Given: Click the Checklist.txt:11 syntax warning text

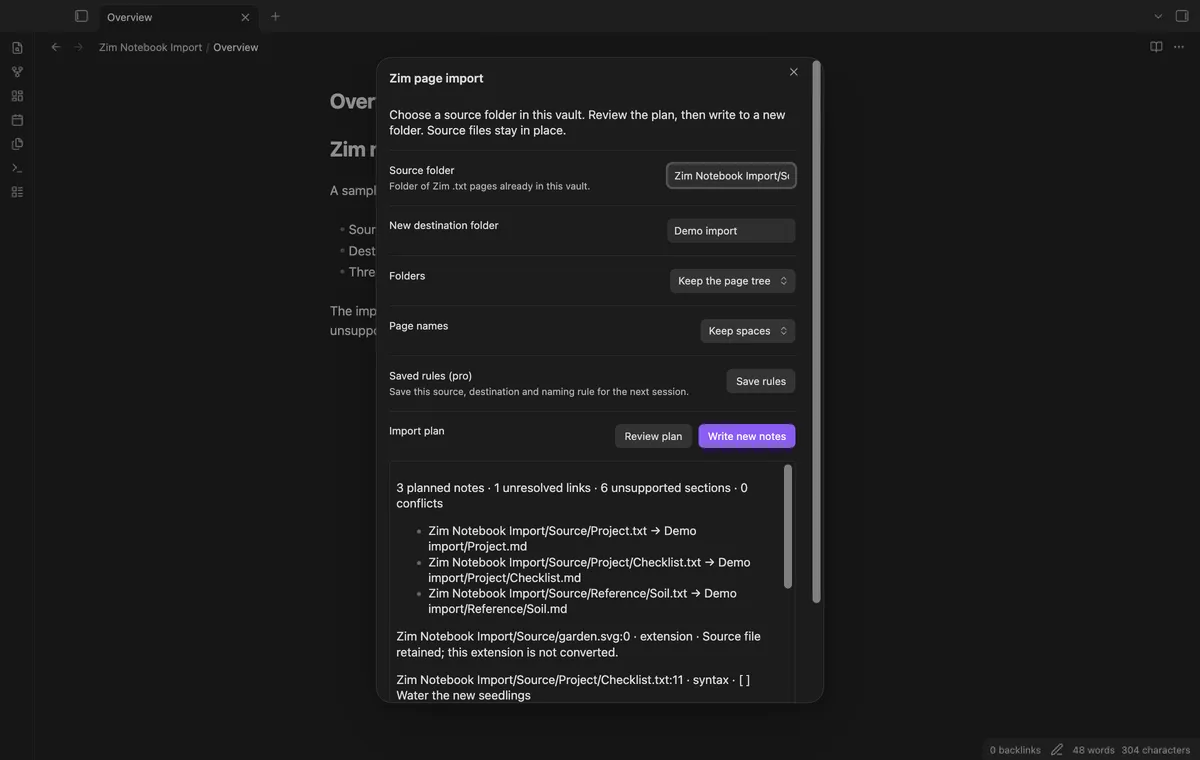Looking at the screenshot, I should click(x=573, y=687).
